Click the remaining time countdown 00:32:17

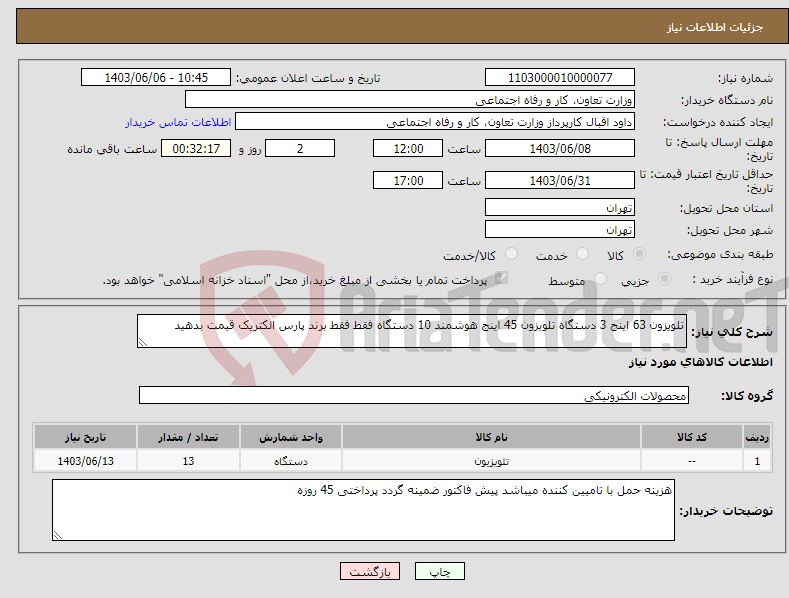click(x=196, y=148)
